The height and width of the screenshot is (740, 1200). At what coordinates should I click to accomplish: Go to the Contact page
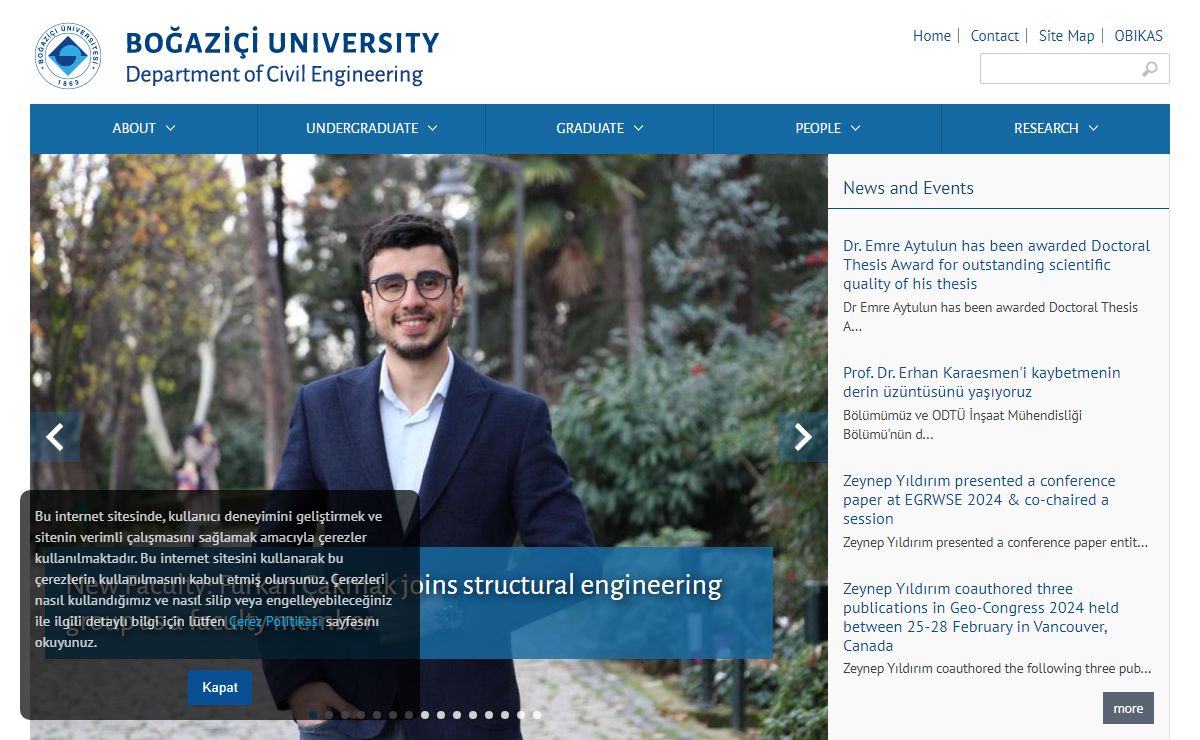coord(994,36)
